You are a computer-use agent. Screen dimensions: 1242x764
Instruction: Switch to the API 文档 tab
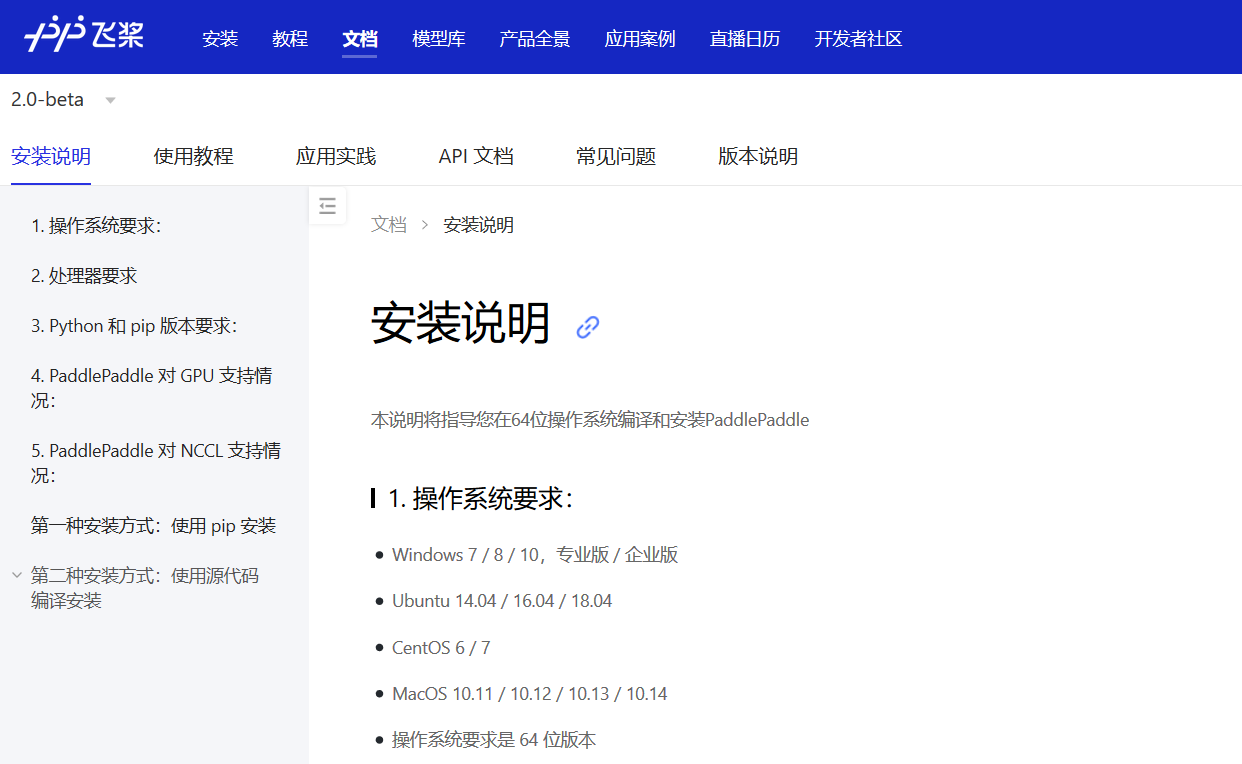(476, 156)
